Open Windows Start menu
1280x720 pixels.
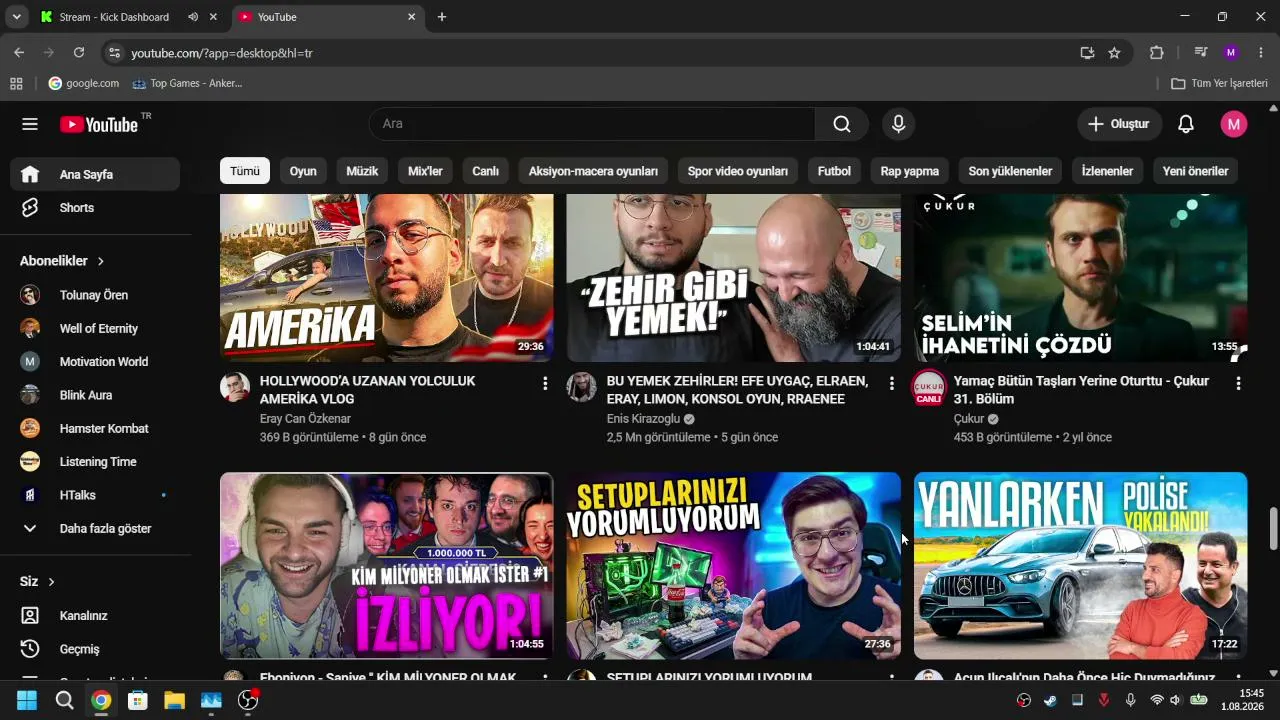click(27, 700)
